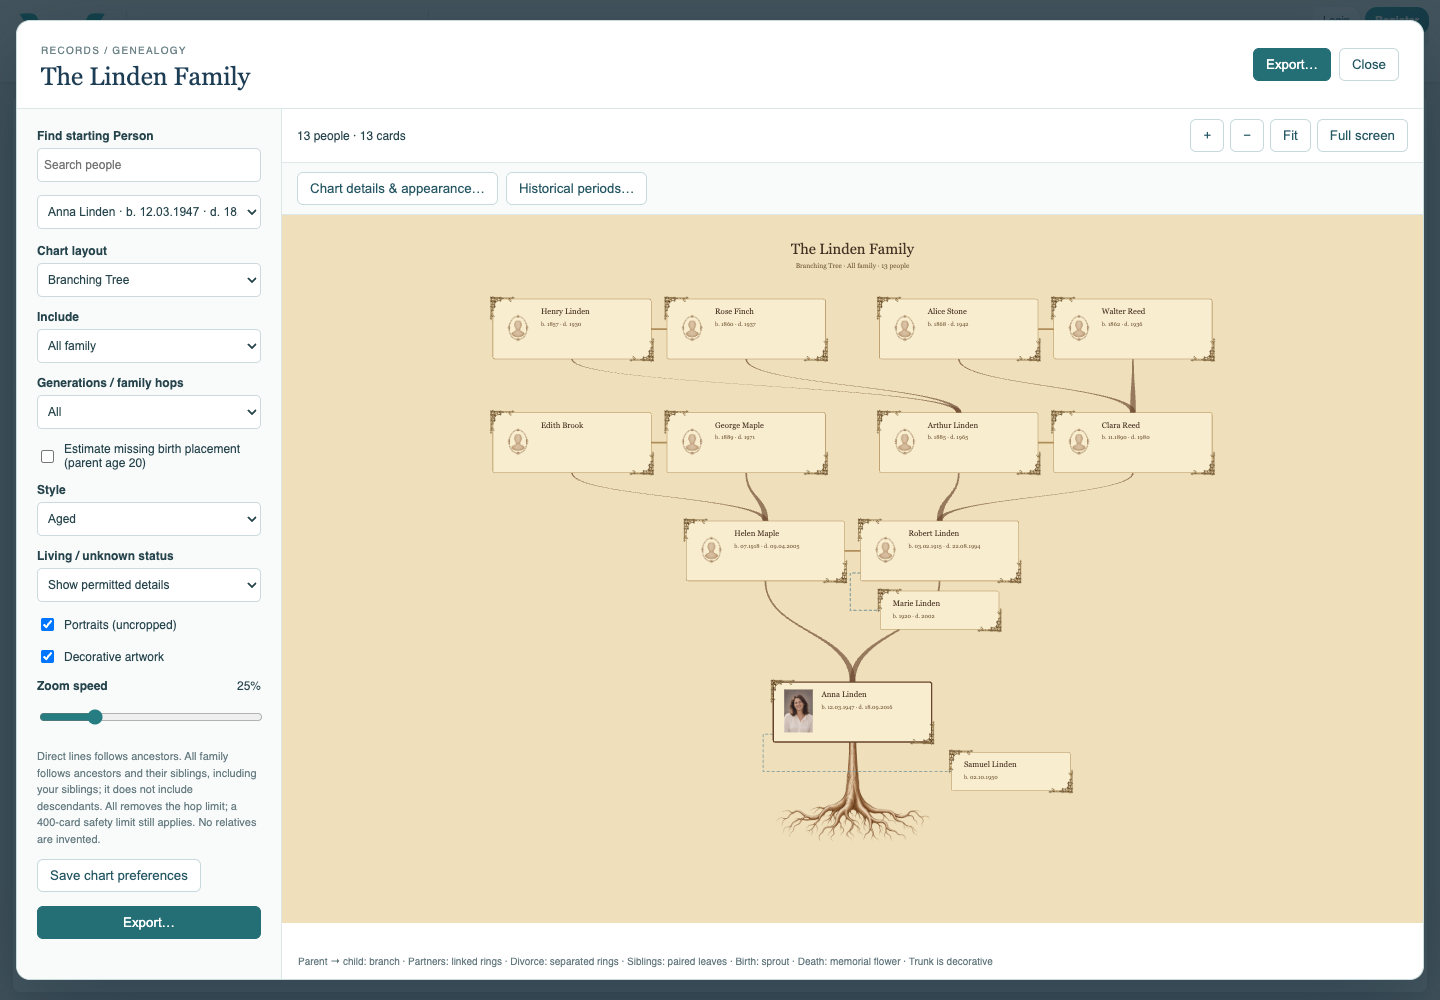The height and width of the screenshot is (1000, 1440).
Task: Toggle Estimate missing birth placement checkbox
Action: point(47,456)
